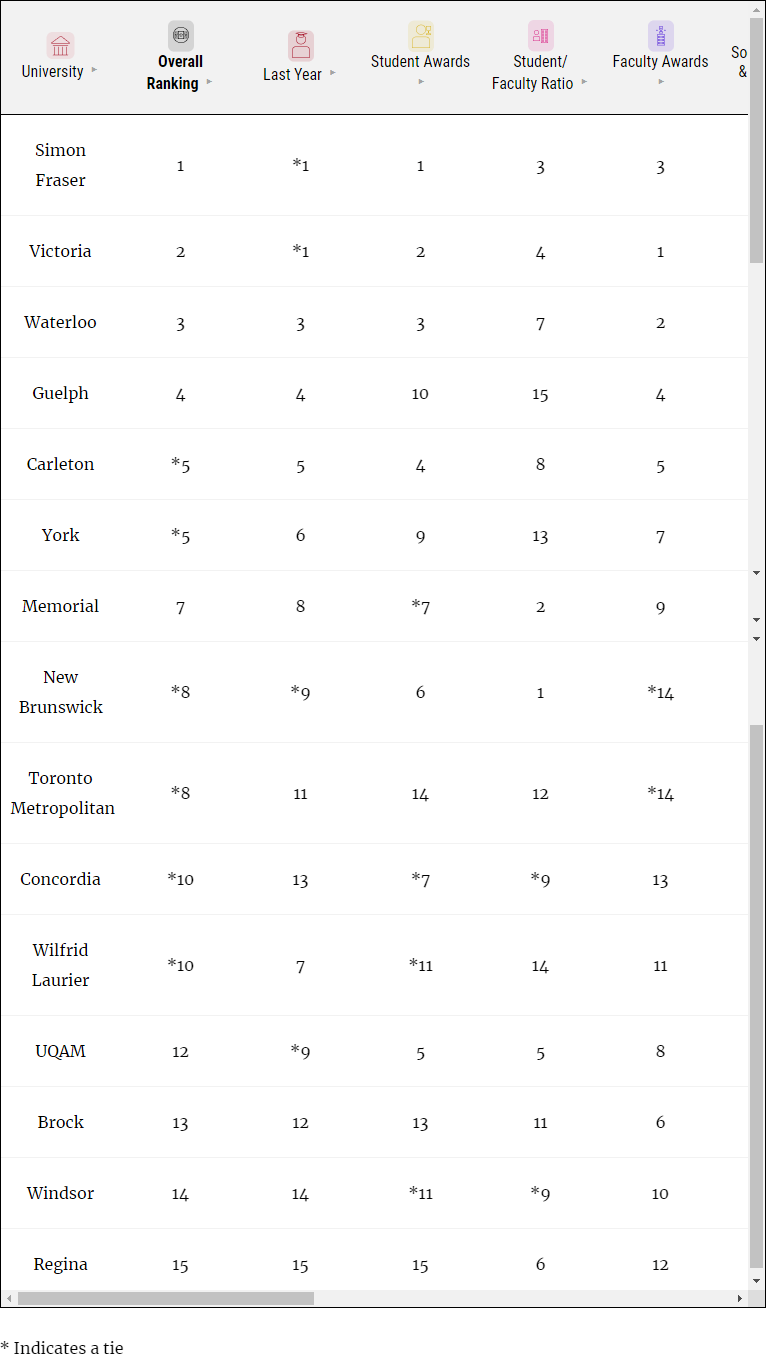Click the Student/Faculty Ratio column icon

point(540,36)
